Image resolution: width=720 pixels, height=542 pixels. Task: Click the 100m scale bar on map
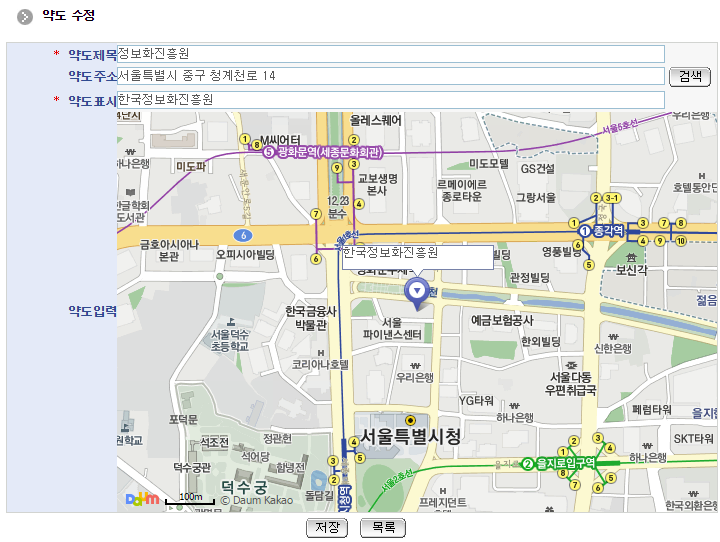coord(190,499)
